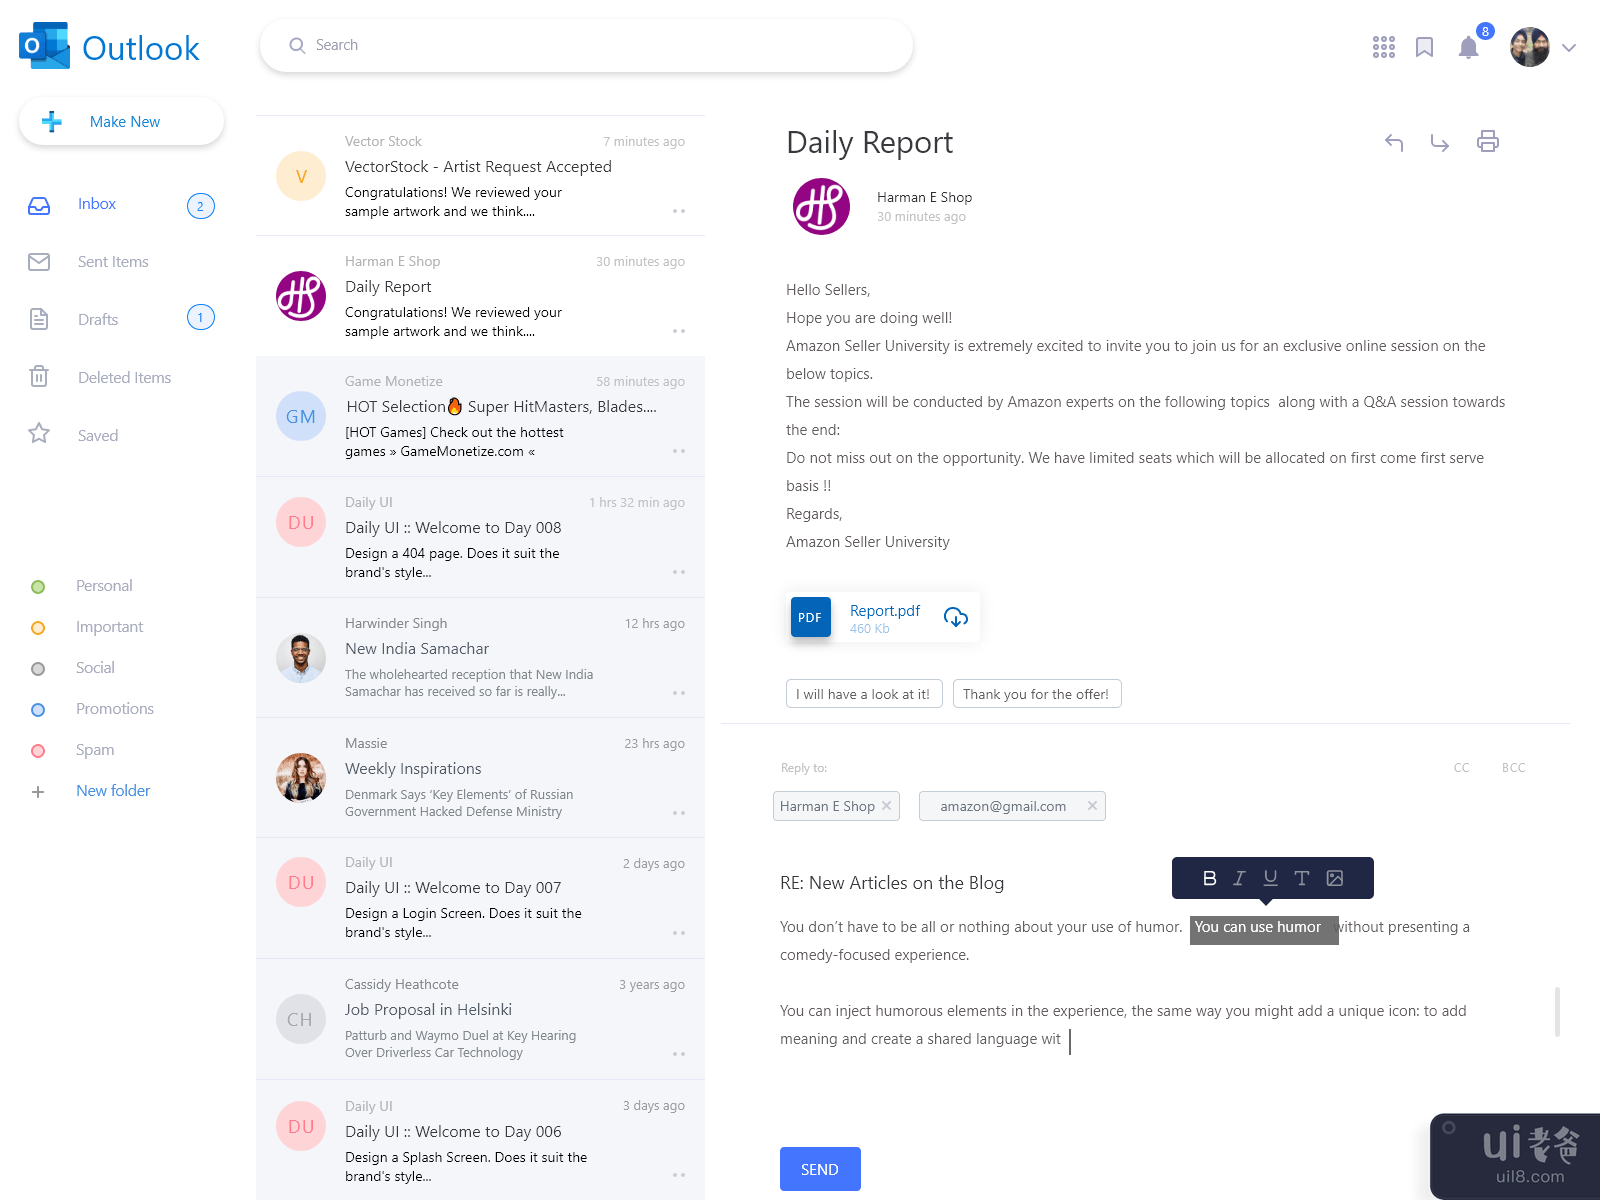
Task: Open the notifications bell
Action: pos(1468,47)
